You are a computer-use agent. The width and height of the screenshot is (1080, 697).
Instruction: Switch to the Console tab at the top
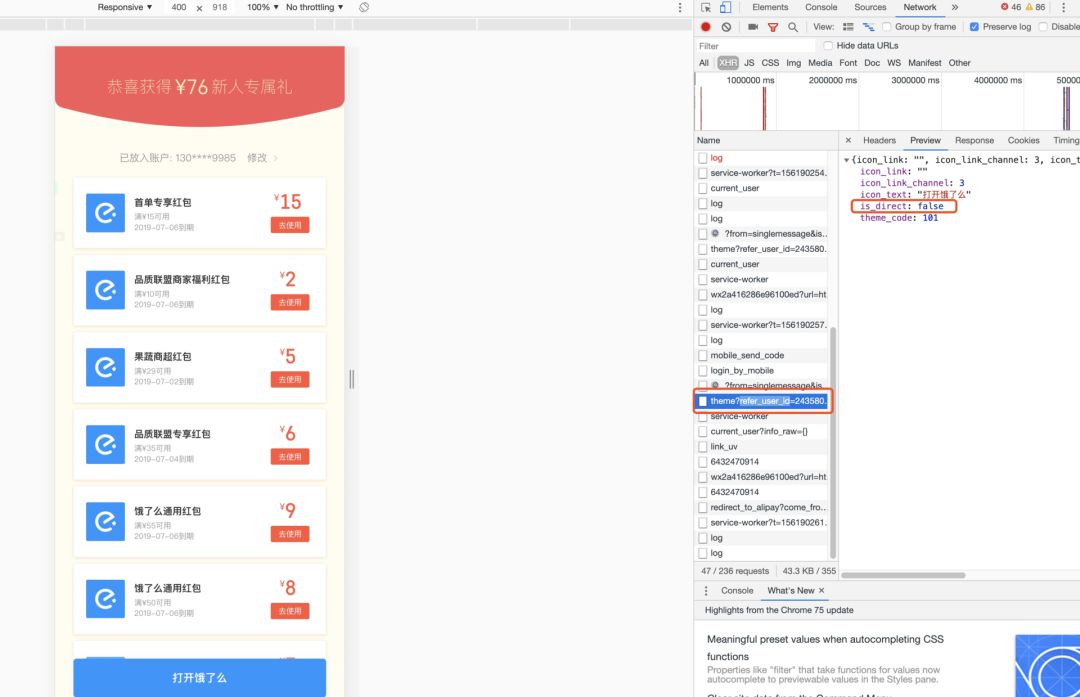821,7
